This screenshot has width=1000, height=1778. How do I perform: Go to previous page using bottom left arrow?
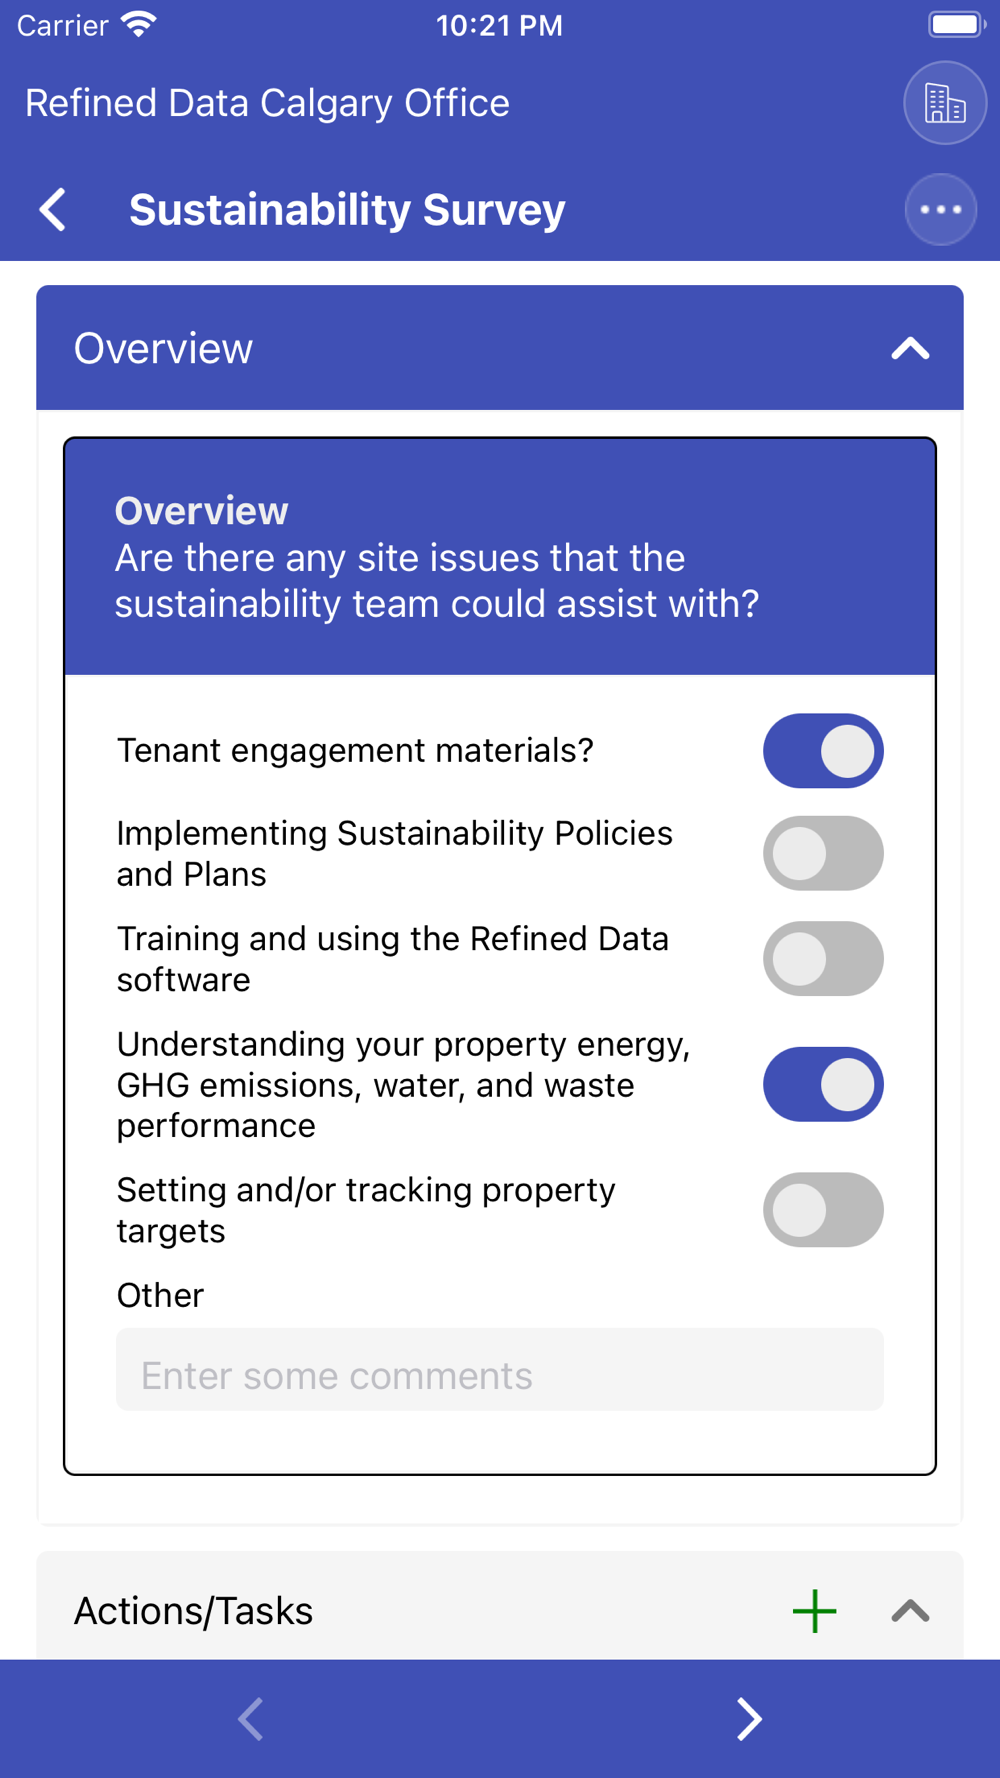(251, 1719)
